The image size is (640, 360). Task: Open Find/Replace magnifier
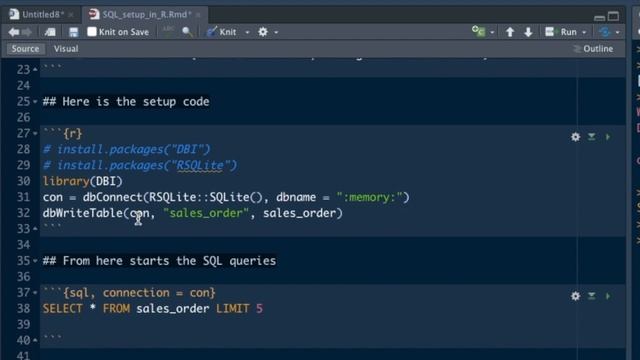pyautogui.click(x=187, y=32)
